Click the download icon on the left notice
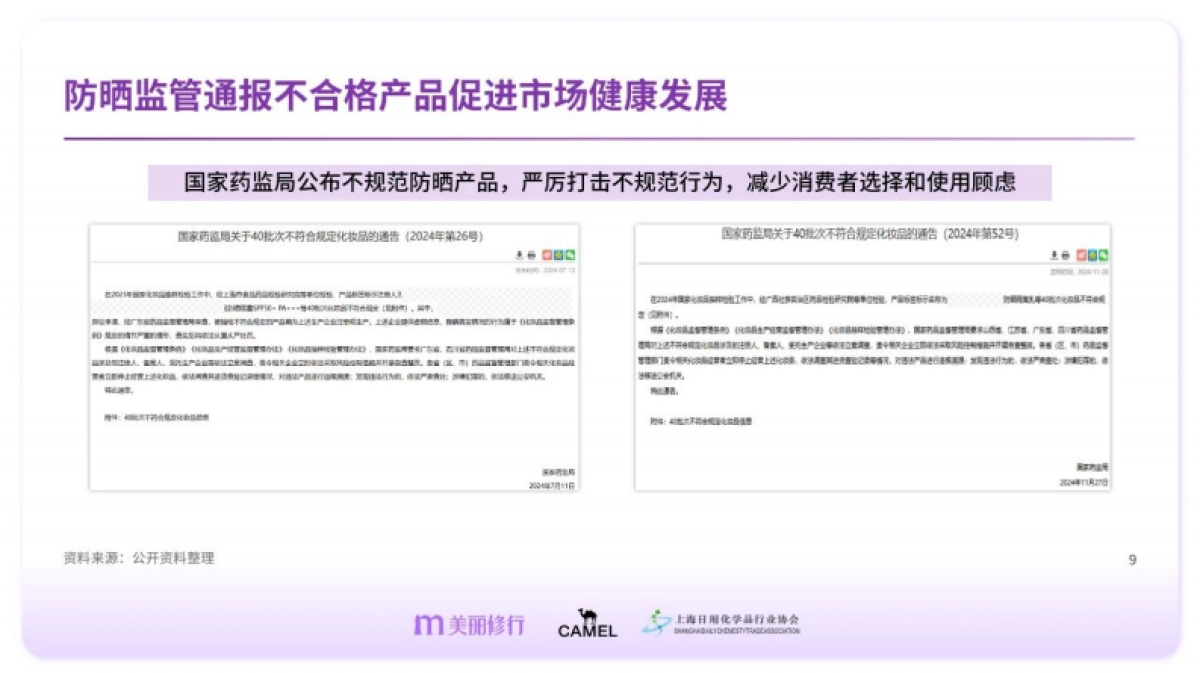Image resolution: width=1200 pixels, height=673 pixels. pos(519,254)
